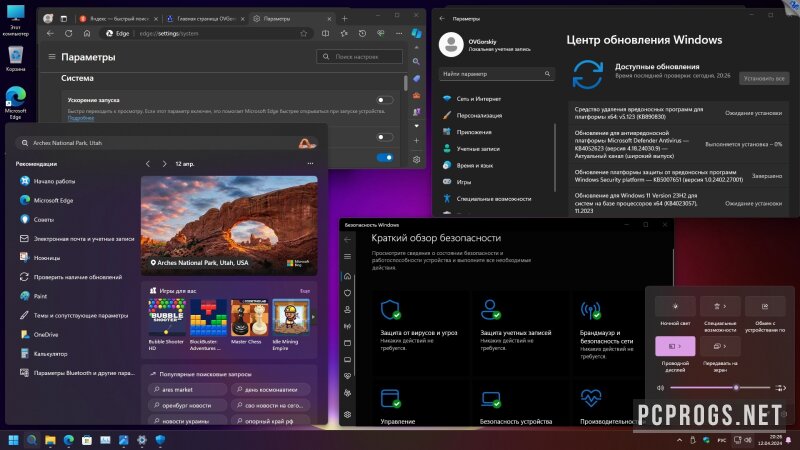Expand cast to screen quick setting

720,346
